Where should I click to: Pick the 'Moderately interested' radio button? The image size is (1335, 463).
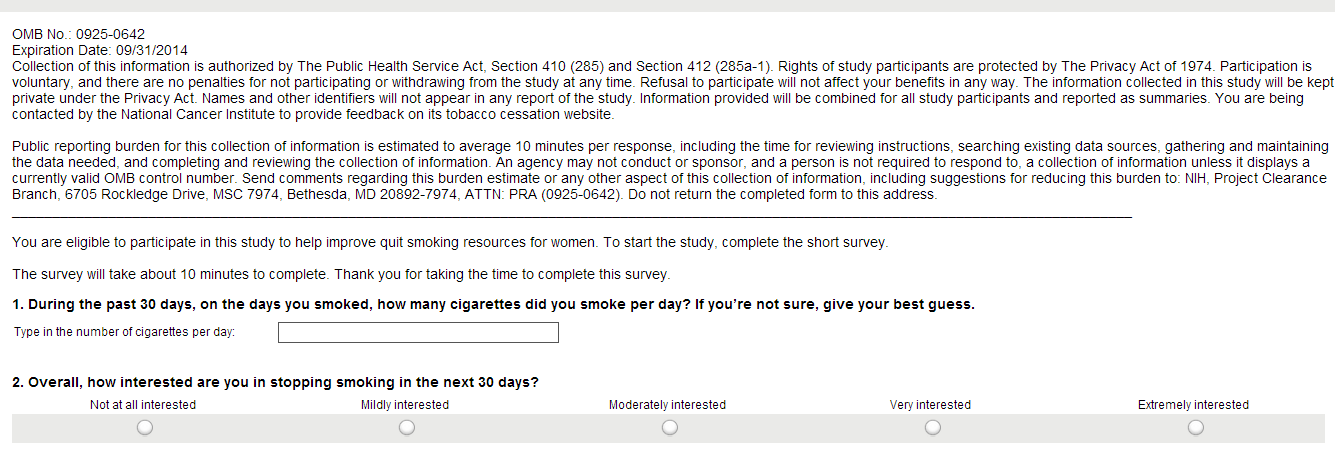669,428
